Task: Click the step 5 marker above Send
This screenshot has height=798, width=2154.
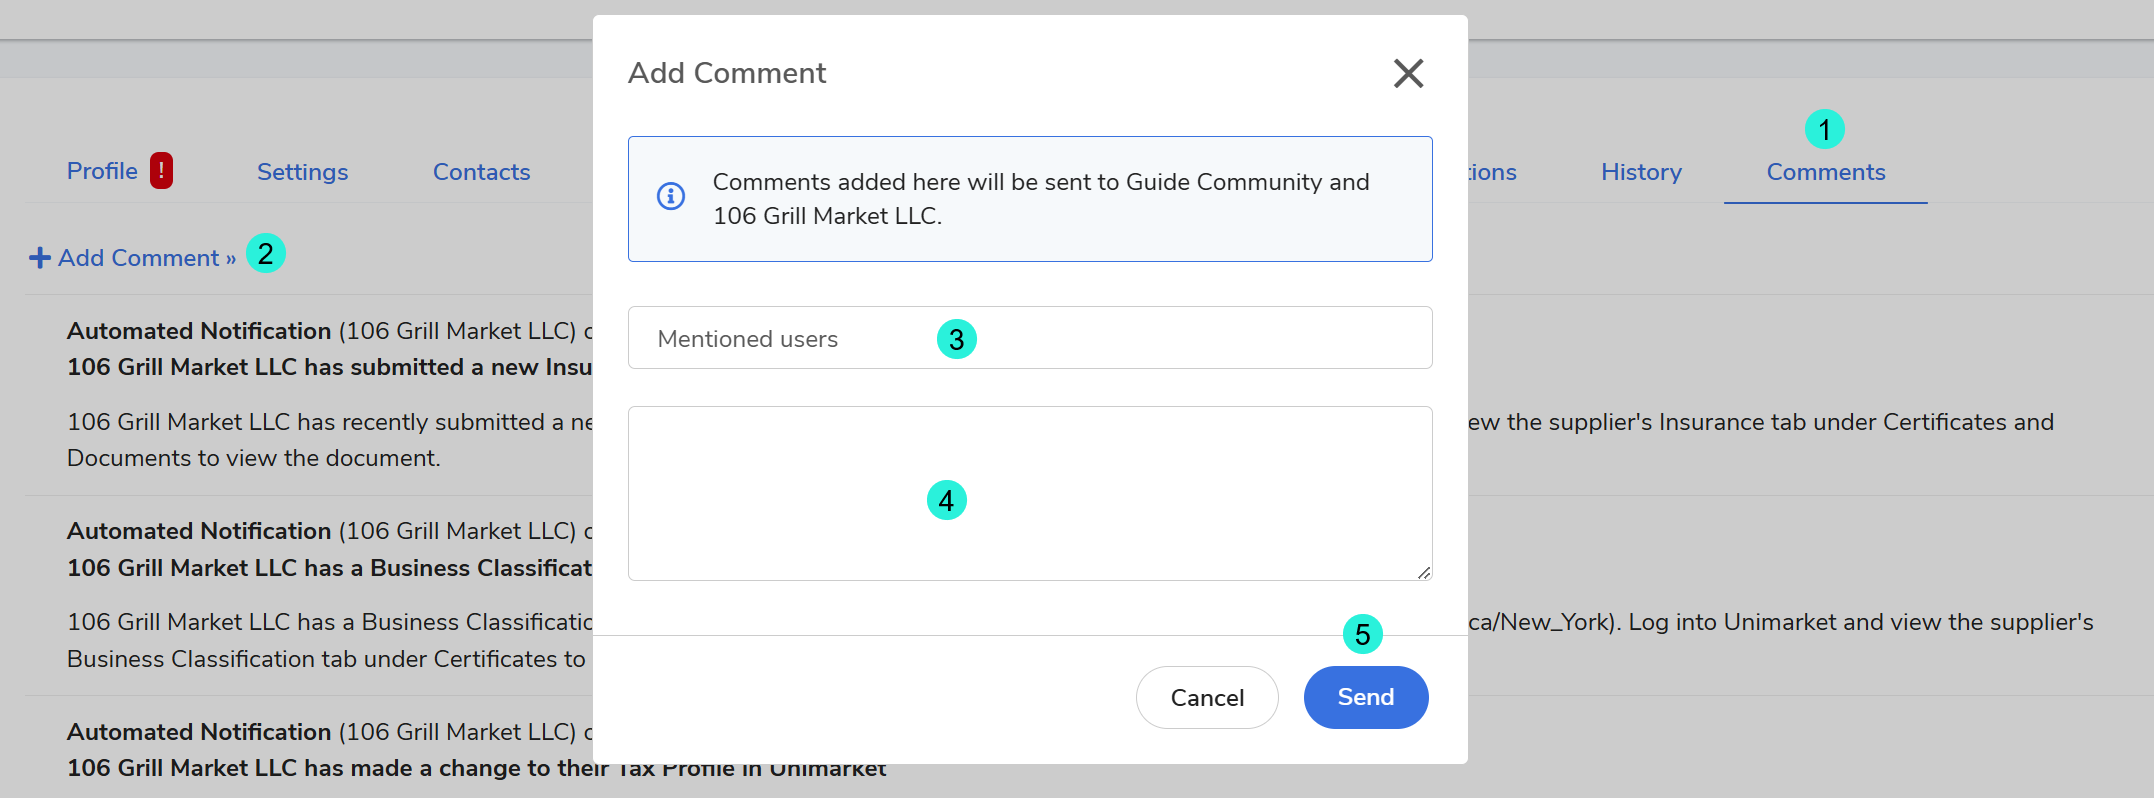Action: pos(1362,634)
